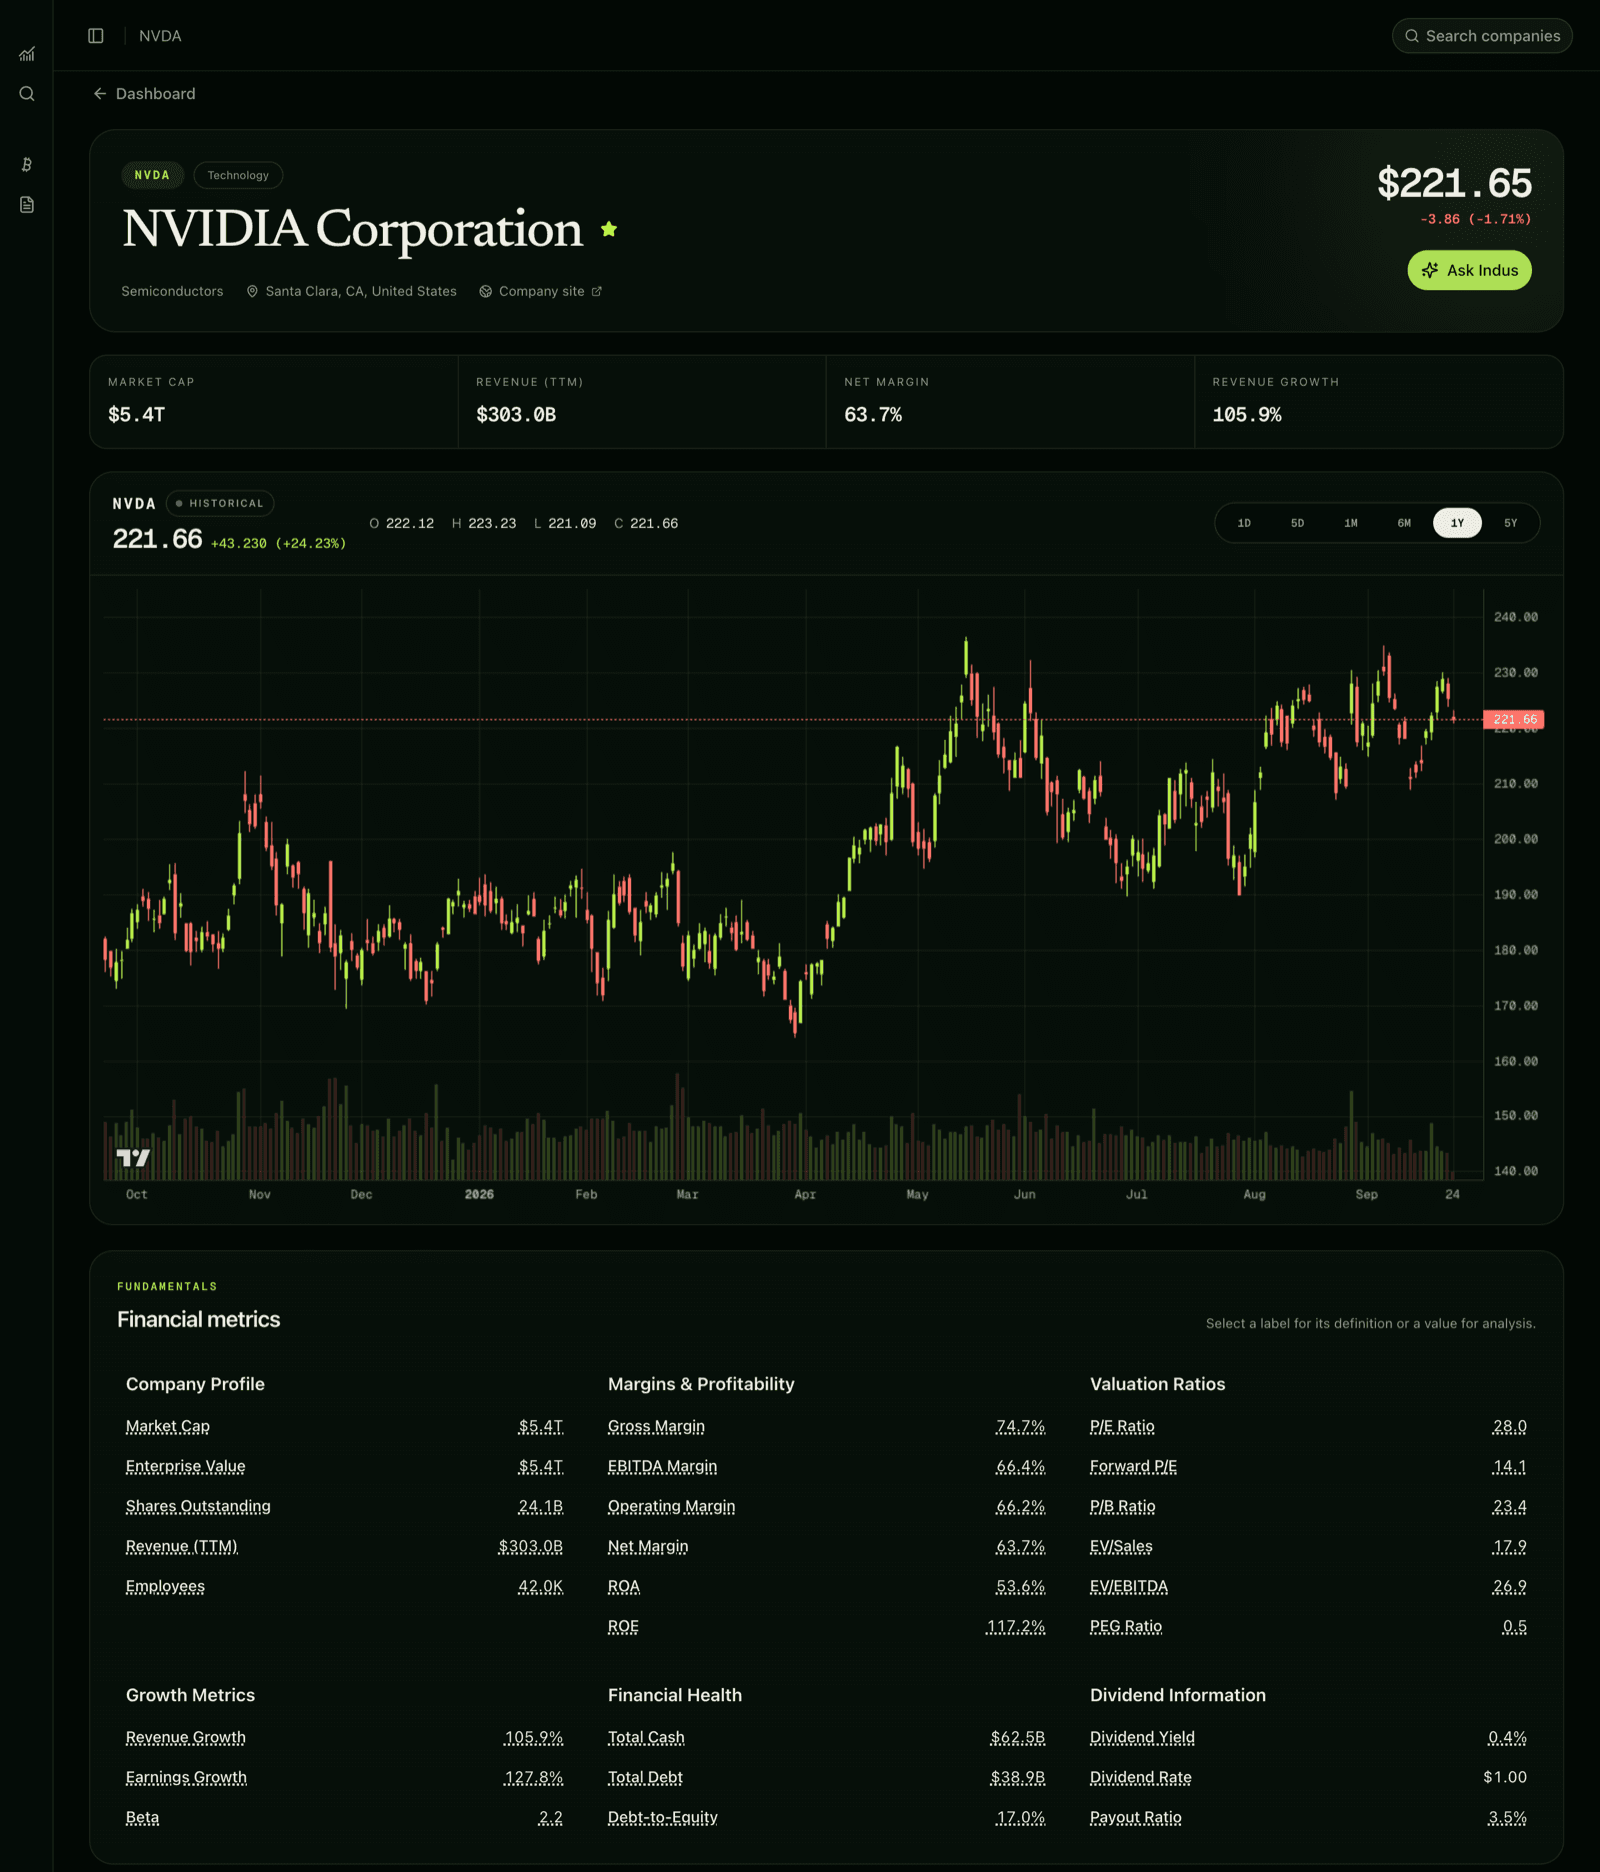Click the Technology sector tag

point(238,175)
